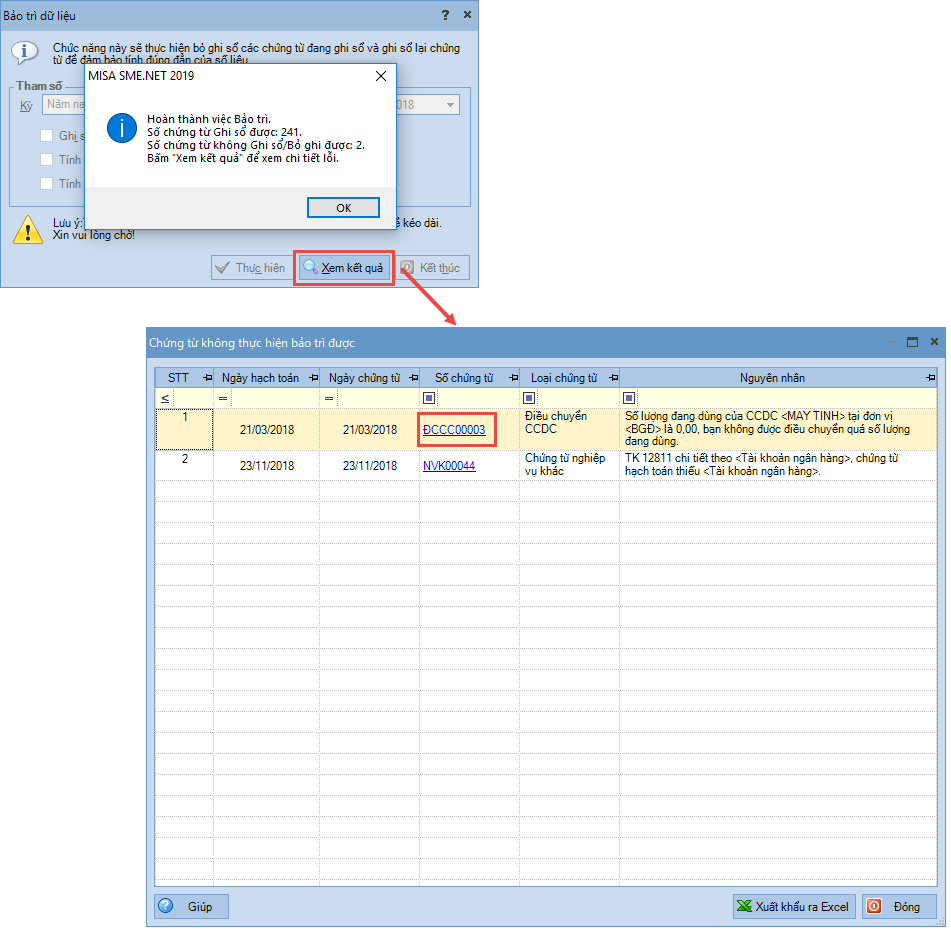
Task: Click pin icon on Ngày hạch toán column
Action: pos(313,378)
